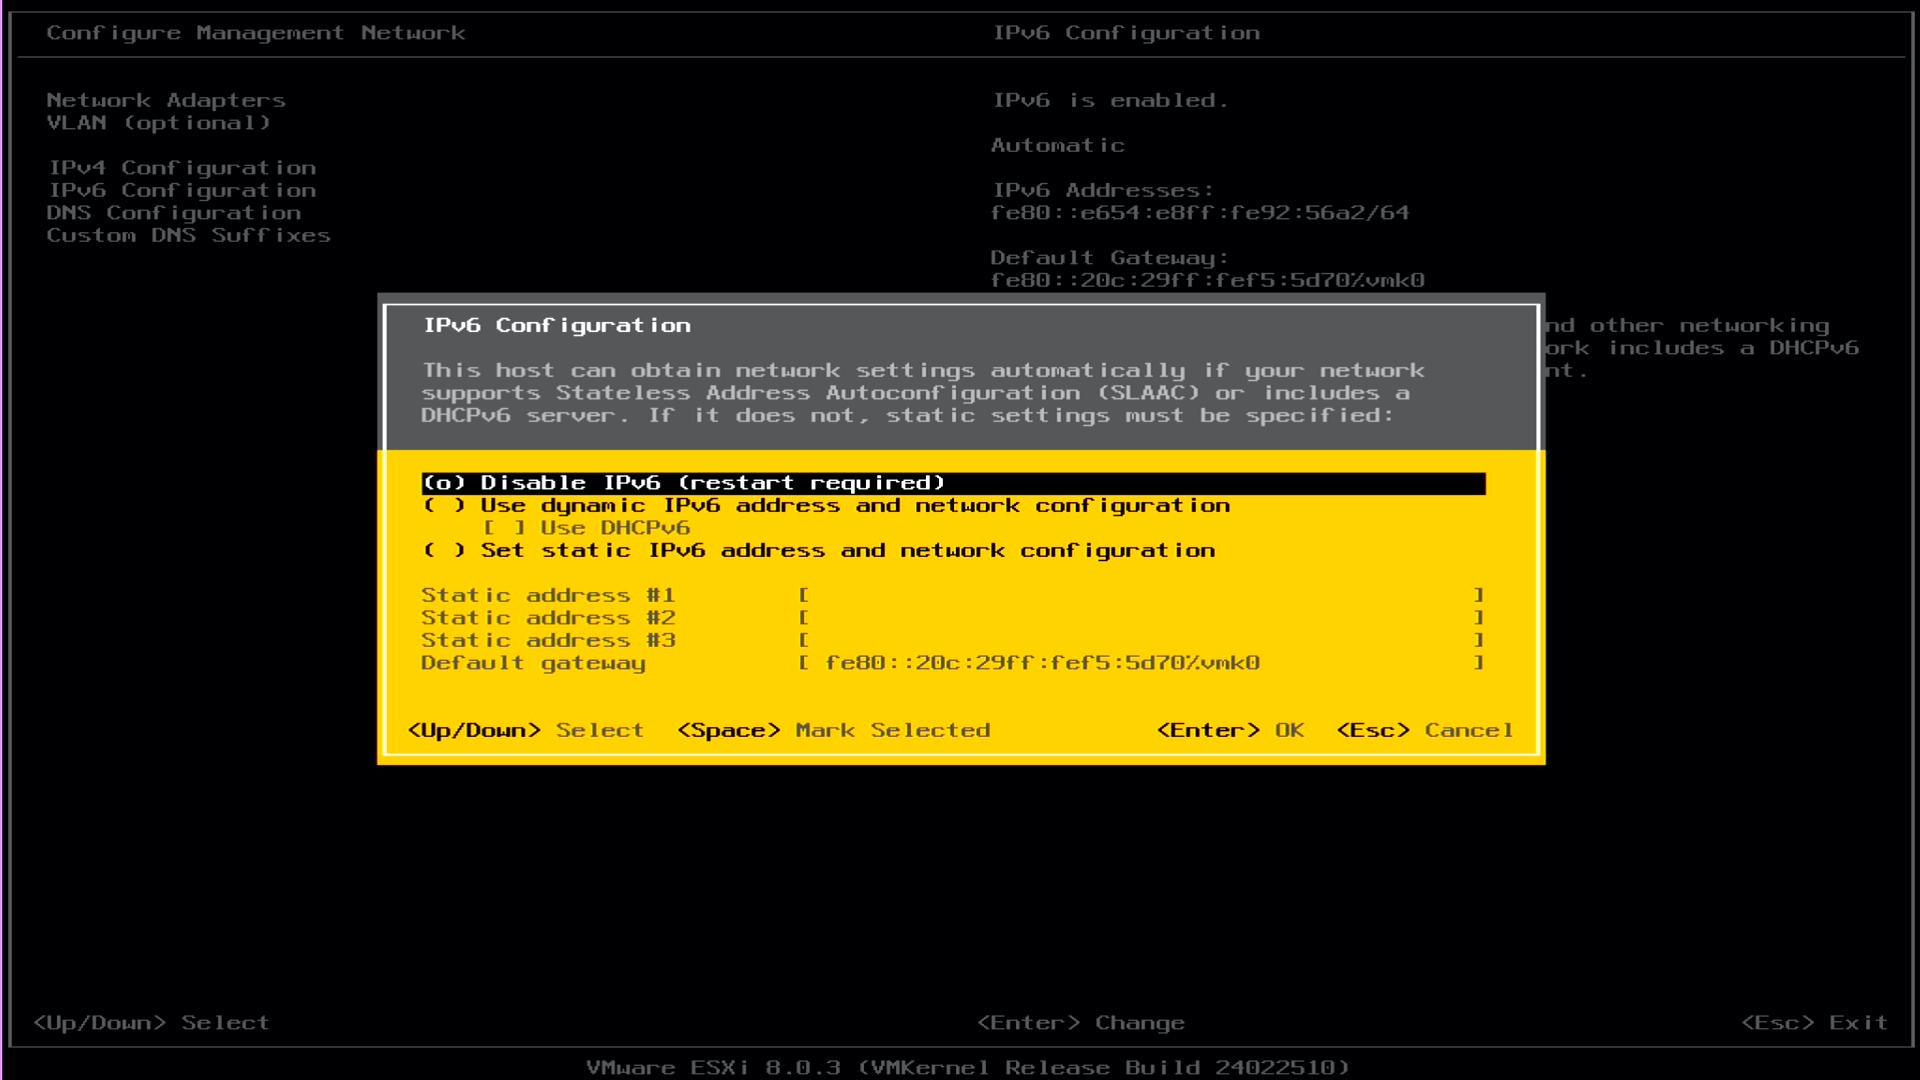Open VLAN (optional) menu item

click(158, 123)
